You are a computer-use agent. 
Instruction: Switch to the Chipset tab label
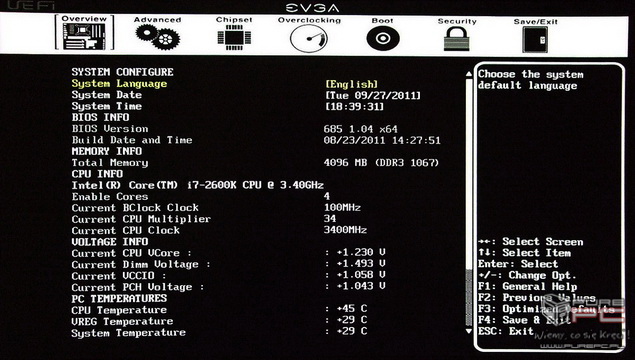(x=234, y=20)
